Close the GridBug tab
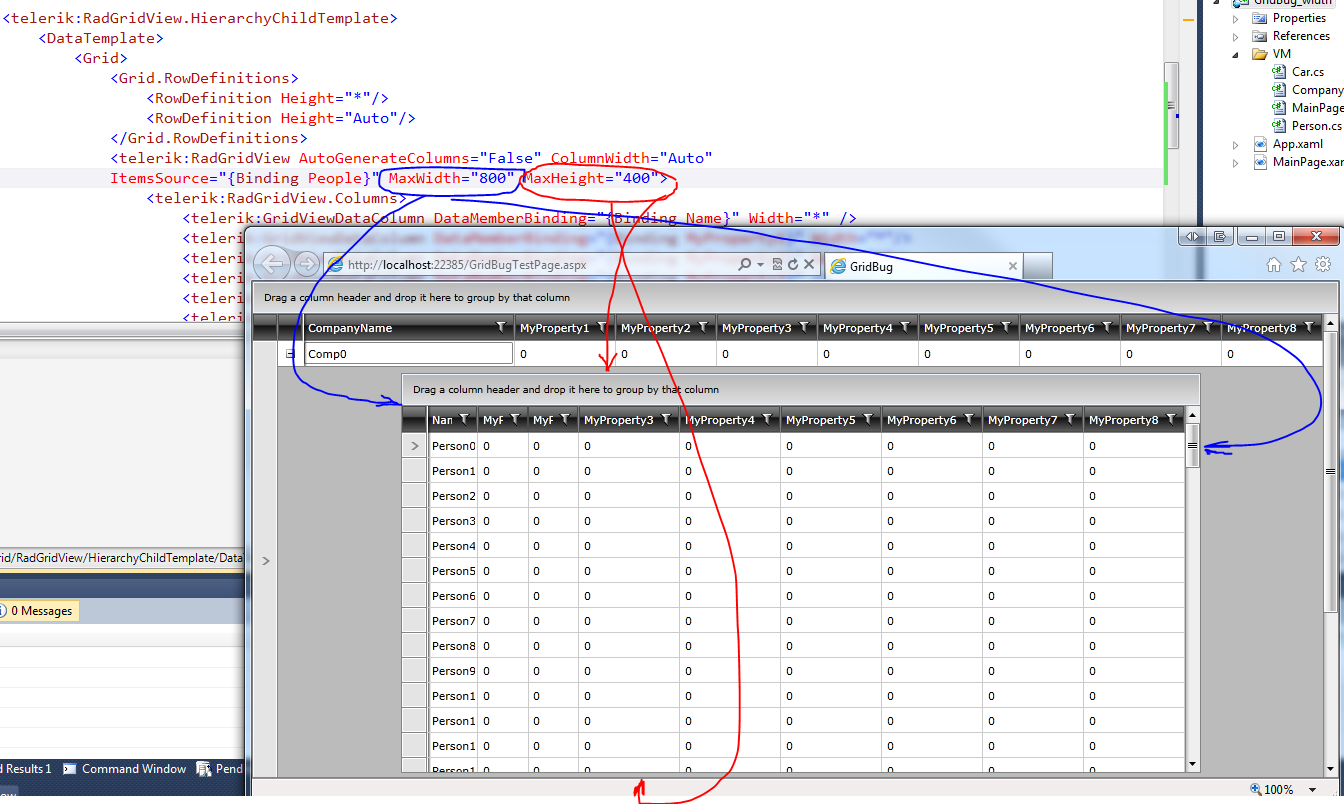 tap(1013, 266)
